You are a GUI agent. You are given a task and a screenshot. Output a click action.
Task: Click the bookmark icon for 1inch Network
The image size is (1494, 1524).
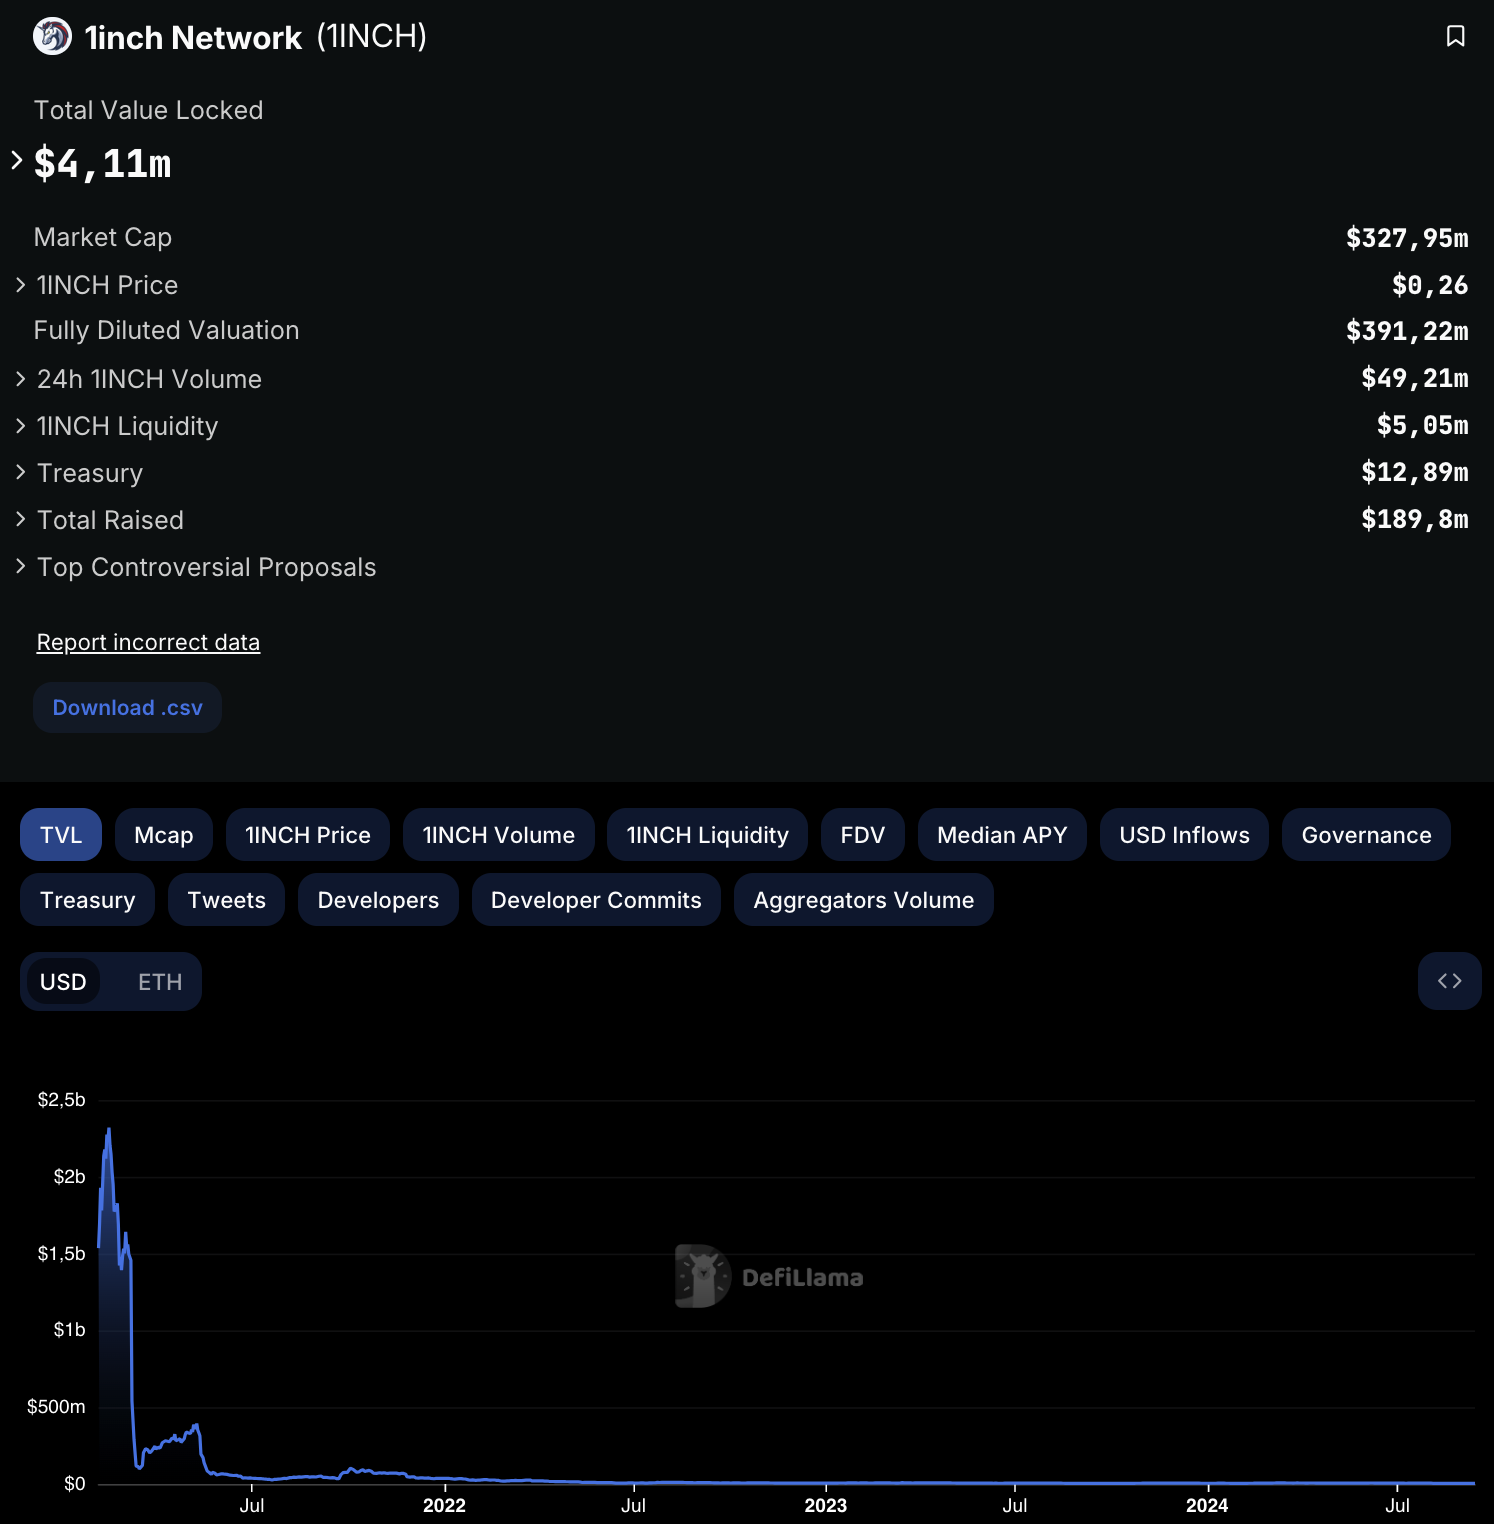coord(1455,37)
